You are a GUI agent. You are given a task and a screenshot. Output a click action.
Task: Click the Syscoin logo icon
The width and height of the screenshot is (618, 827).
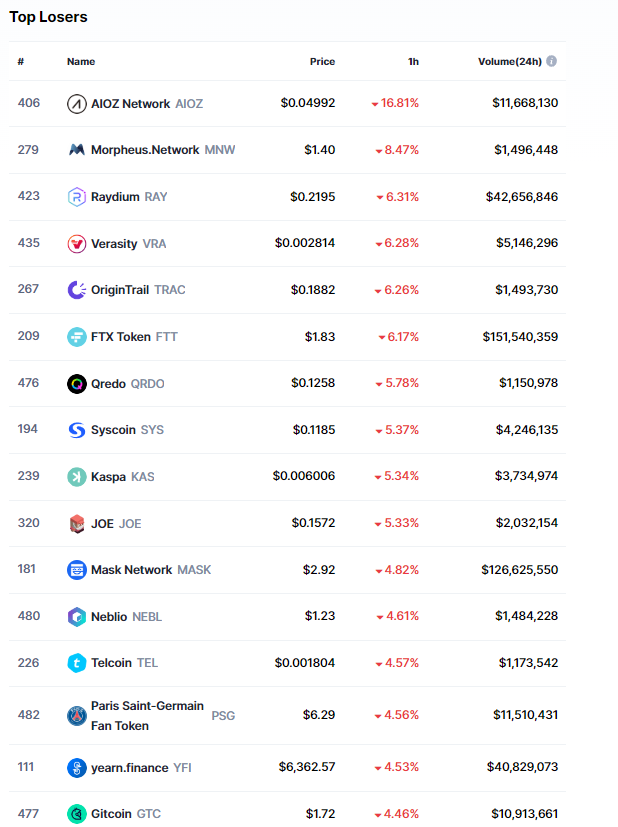(77, 430)
